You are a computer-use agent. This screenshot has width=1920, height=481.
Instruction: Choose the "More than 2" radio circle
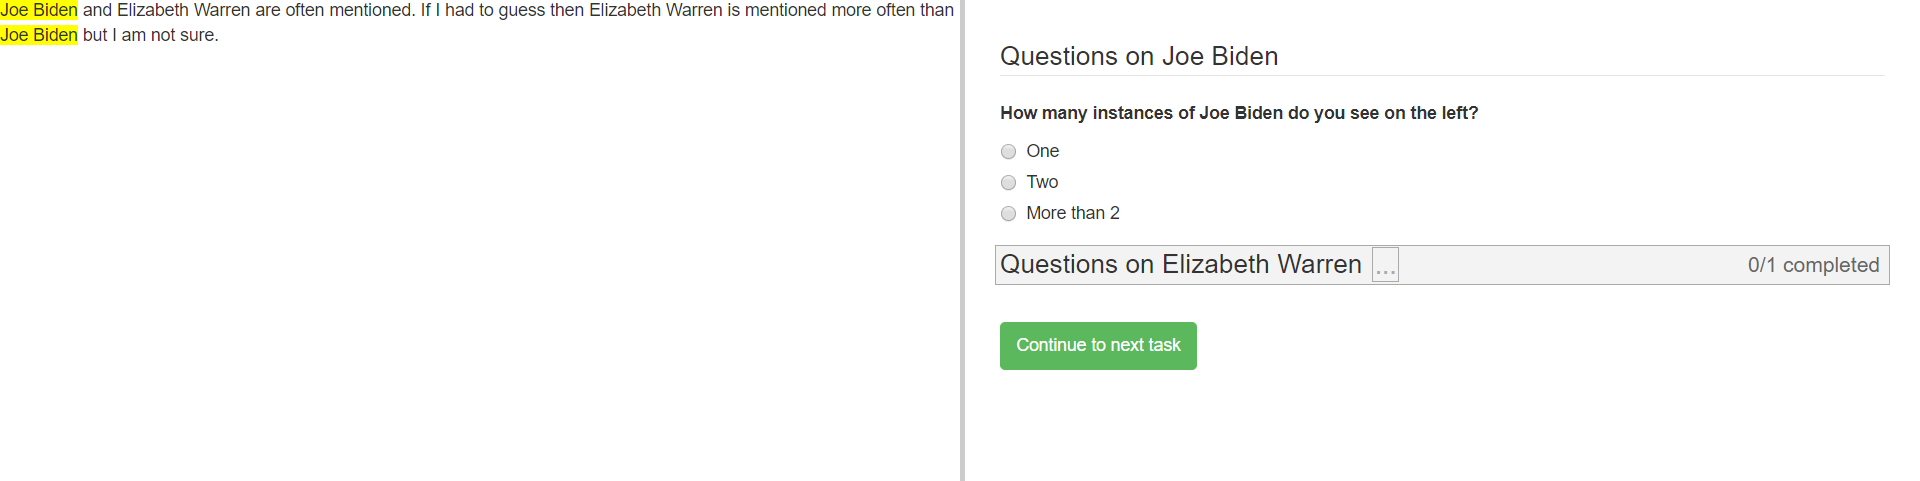click(x=1008, y=214)
